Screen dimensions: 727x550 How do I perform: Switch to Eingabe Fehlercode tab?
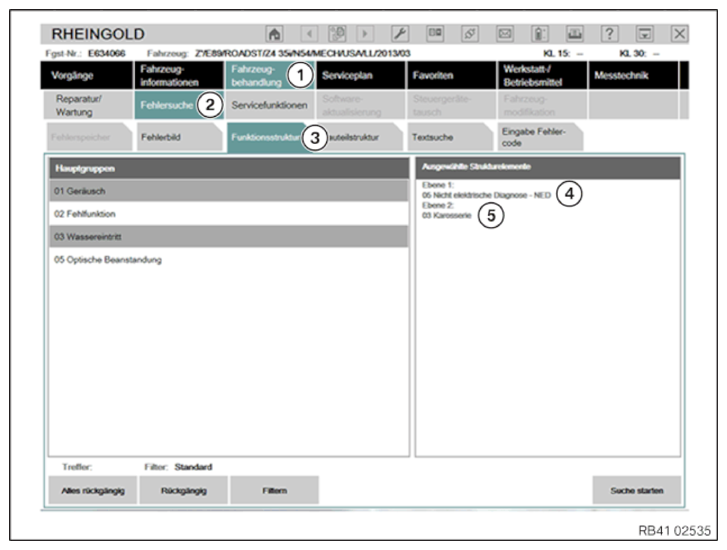coord(540,137)
